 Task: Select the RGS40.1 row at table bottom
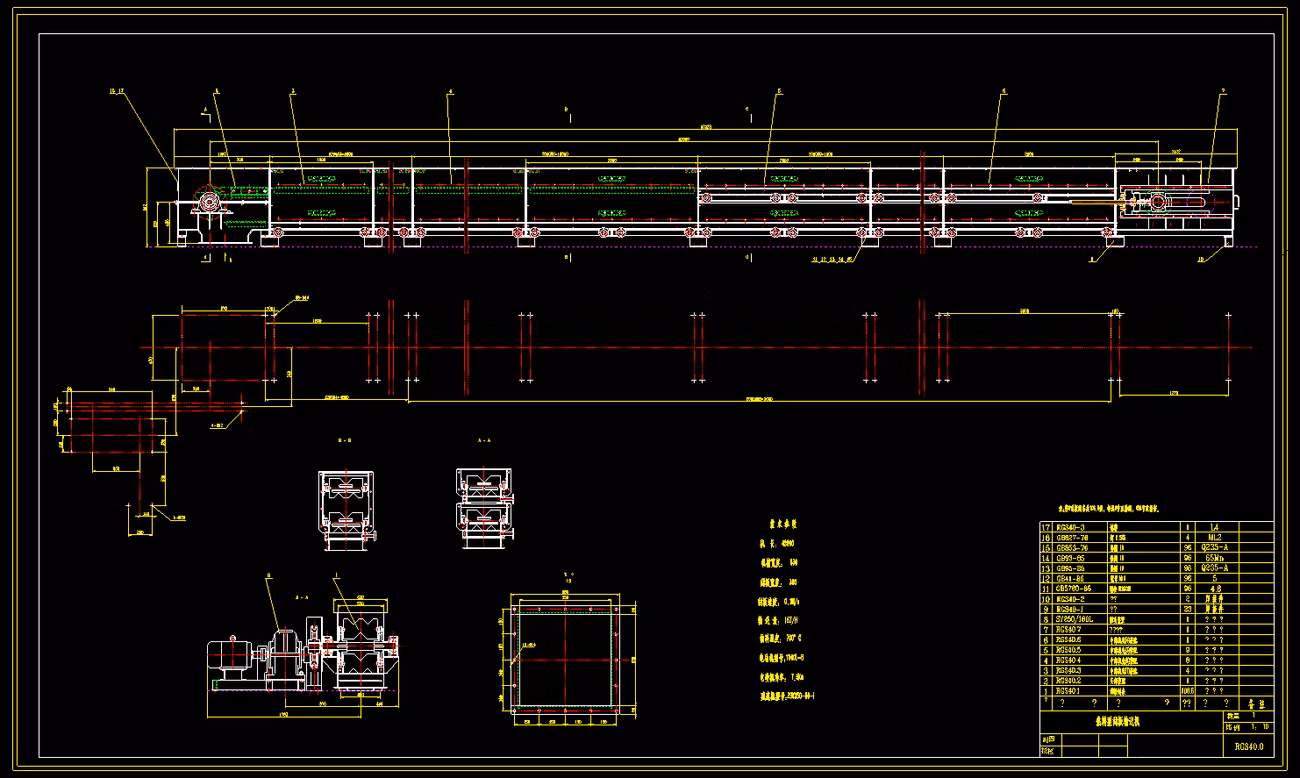tap(1156, 690)
